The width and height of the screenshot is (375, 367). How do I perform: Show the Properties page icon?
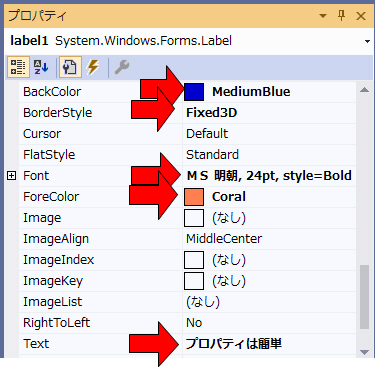coord(70,67)
